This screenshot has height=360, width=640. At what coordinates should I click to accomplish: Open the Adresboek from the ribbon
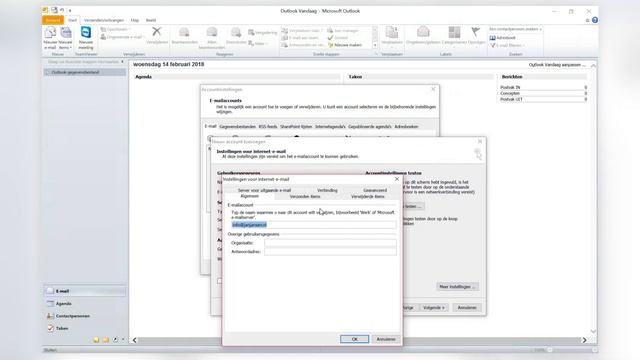[x=503, y=38]
